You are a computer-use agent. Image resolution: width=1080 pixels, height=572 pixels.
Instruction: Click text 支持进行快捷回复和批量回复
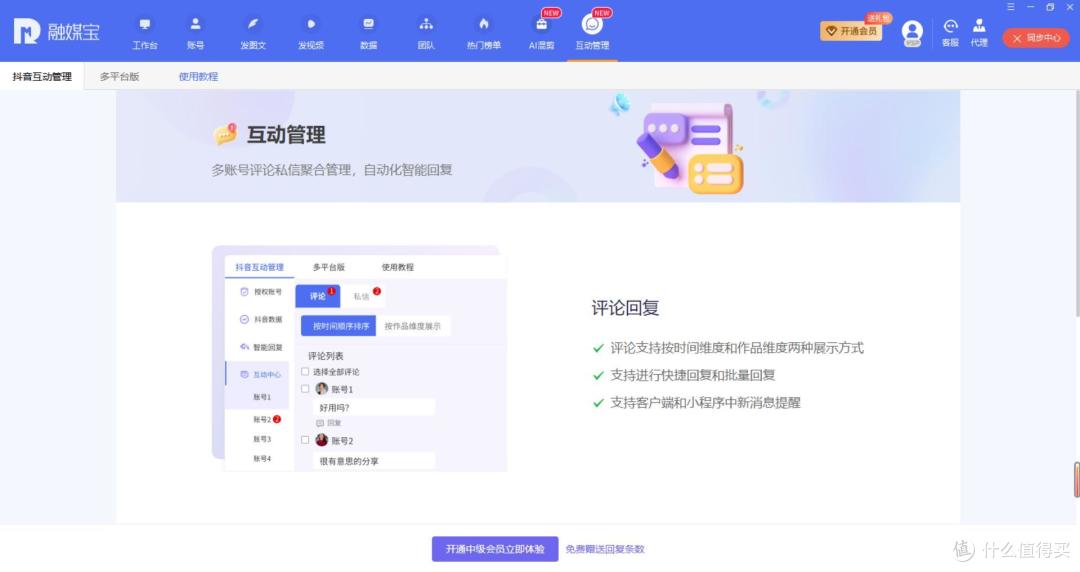pyautogui.click(x=692, y=376)
